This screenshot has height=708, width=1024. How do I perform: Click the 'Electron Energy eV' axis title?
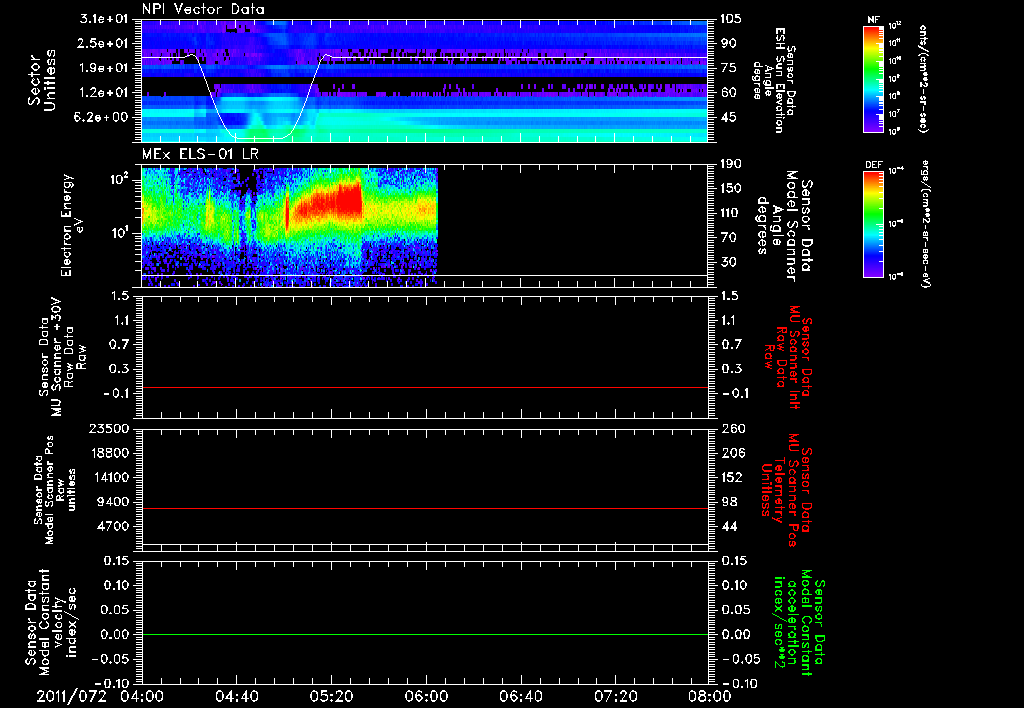71,225
